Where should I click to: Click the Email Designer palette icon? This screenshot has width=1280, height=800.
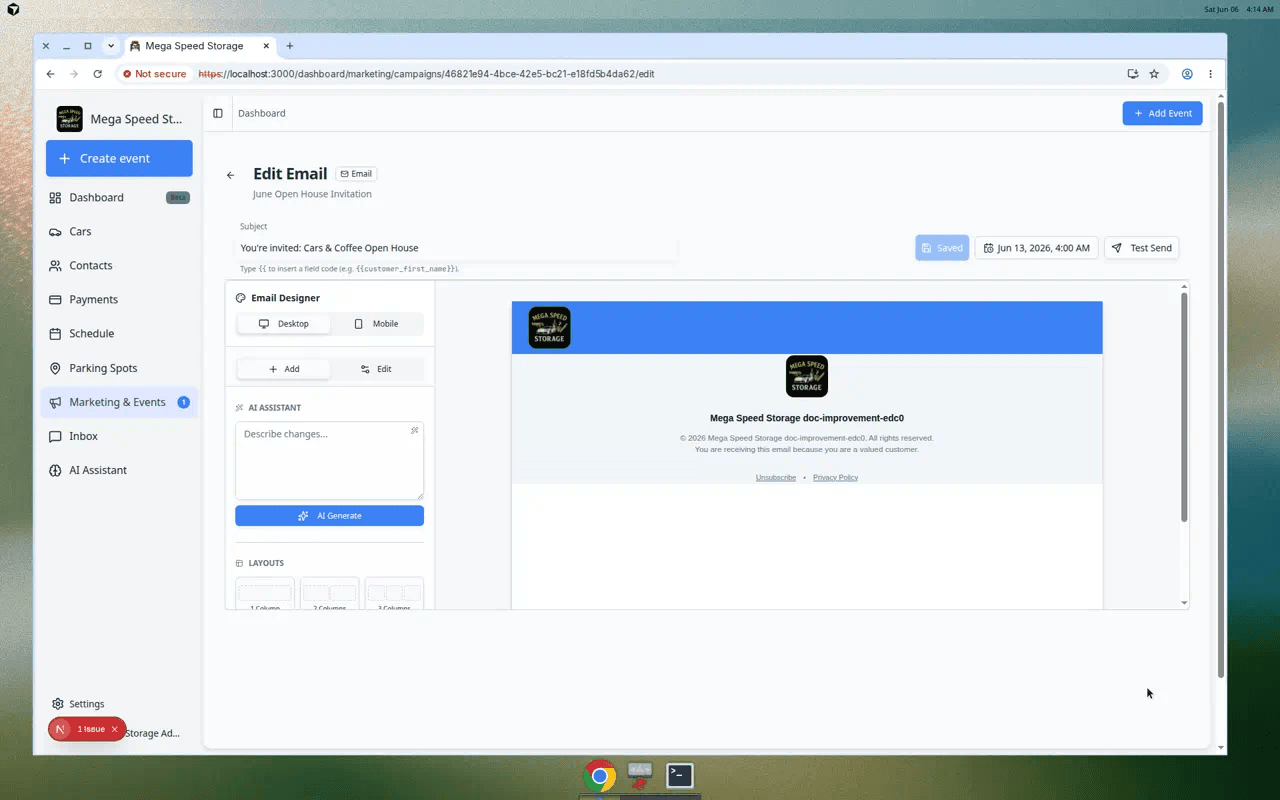pos(241,298)
